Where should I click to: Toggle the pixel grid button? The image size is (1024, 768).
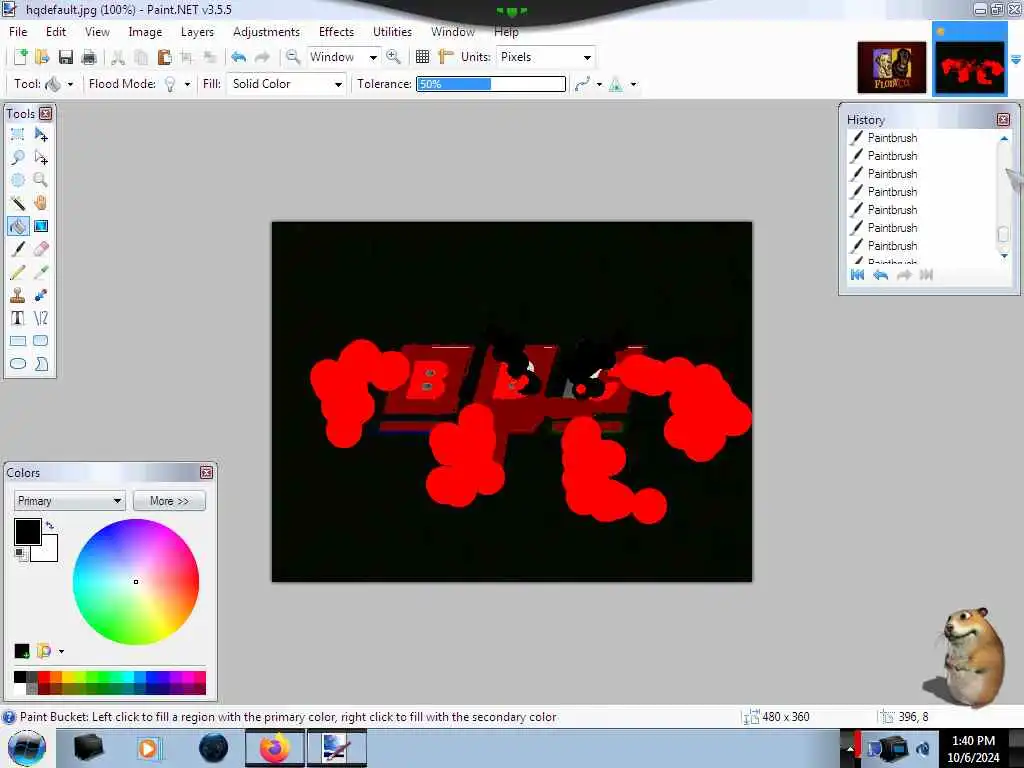click(423, 57)
